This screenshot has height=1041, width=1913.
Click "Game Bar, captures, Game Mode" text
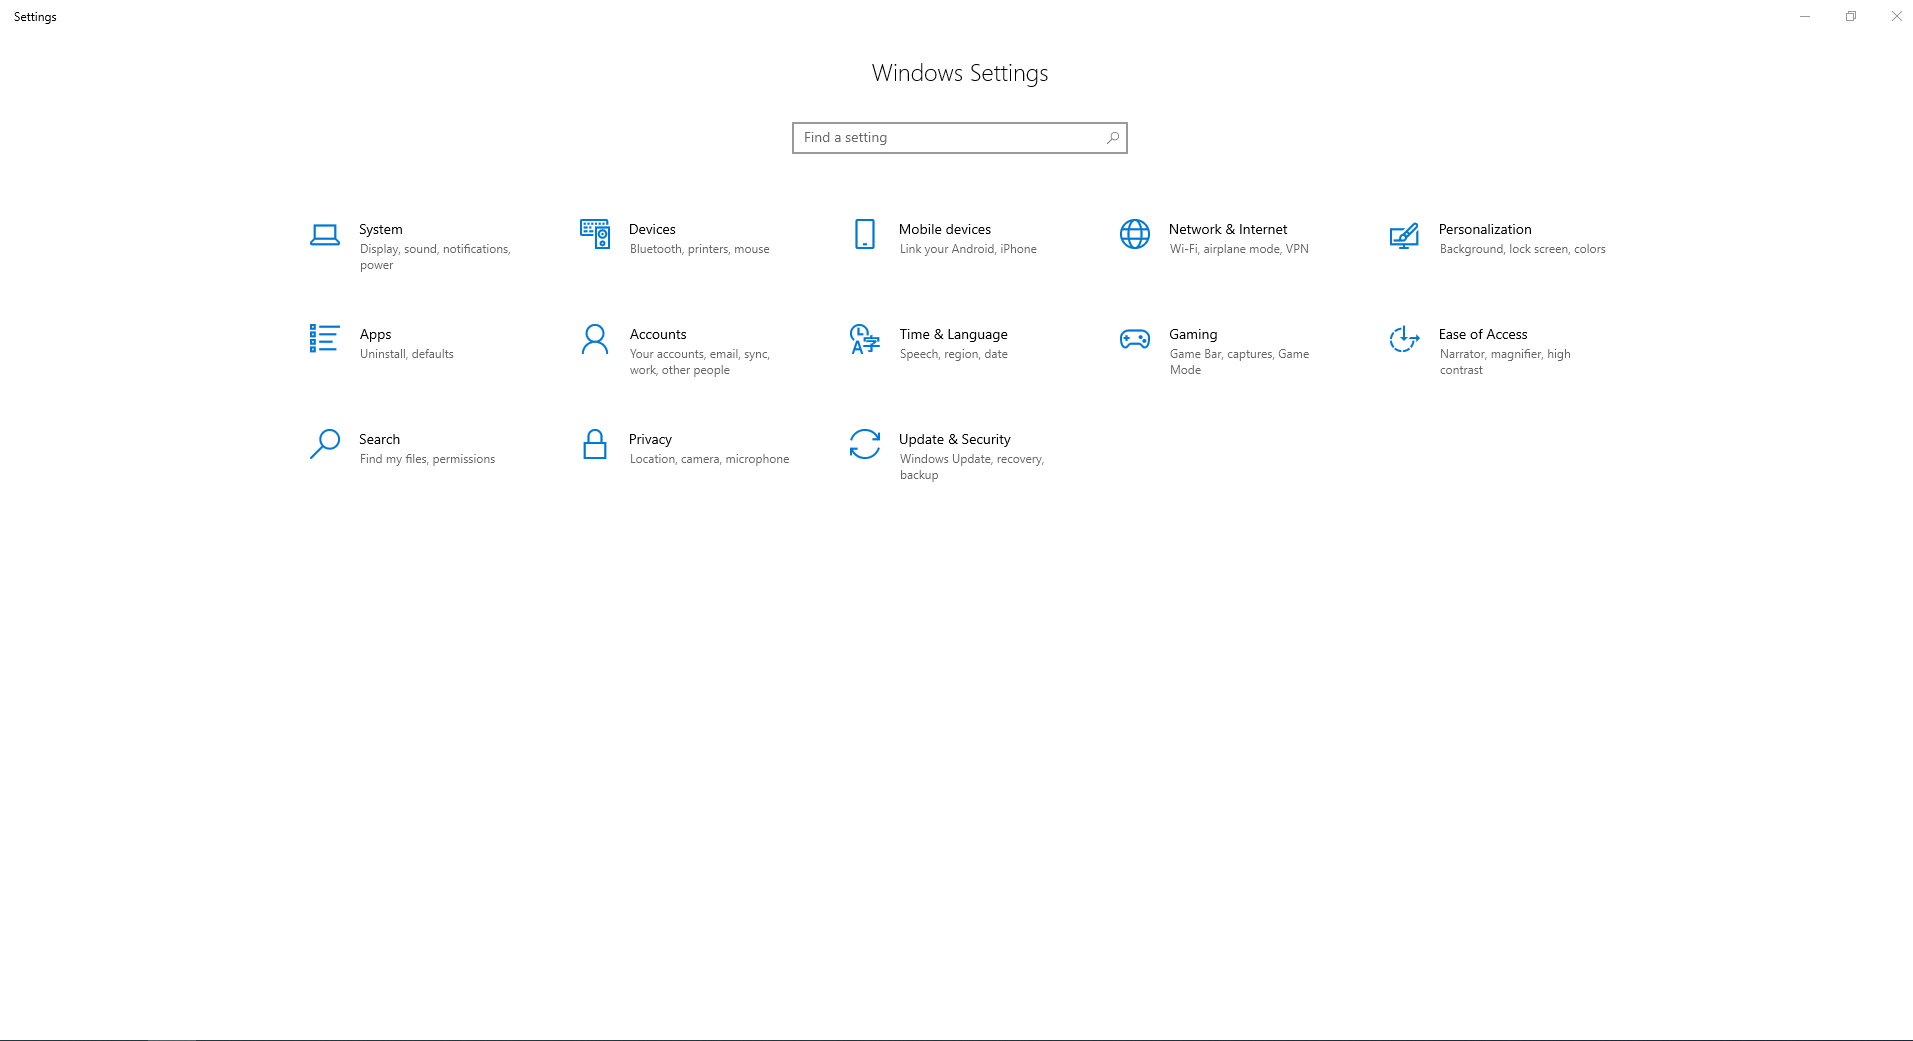coord(1240,362)
